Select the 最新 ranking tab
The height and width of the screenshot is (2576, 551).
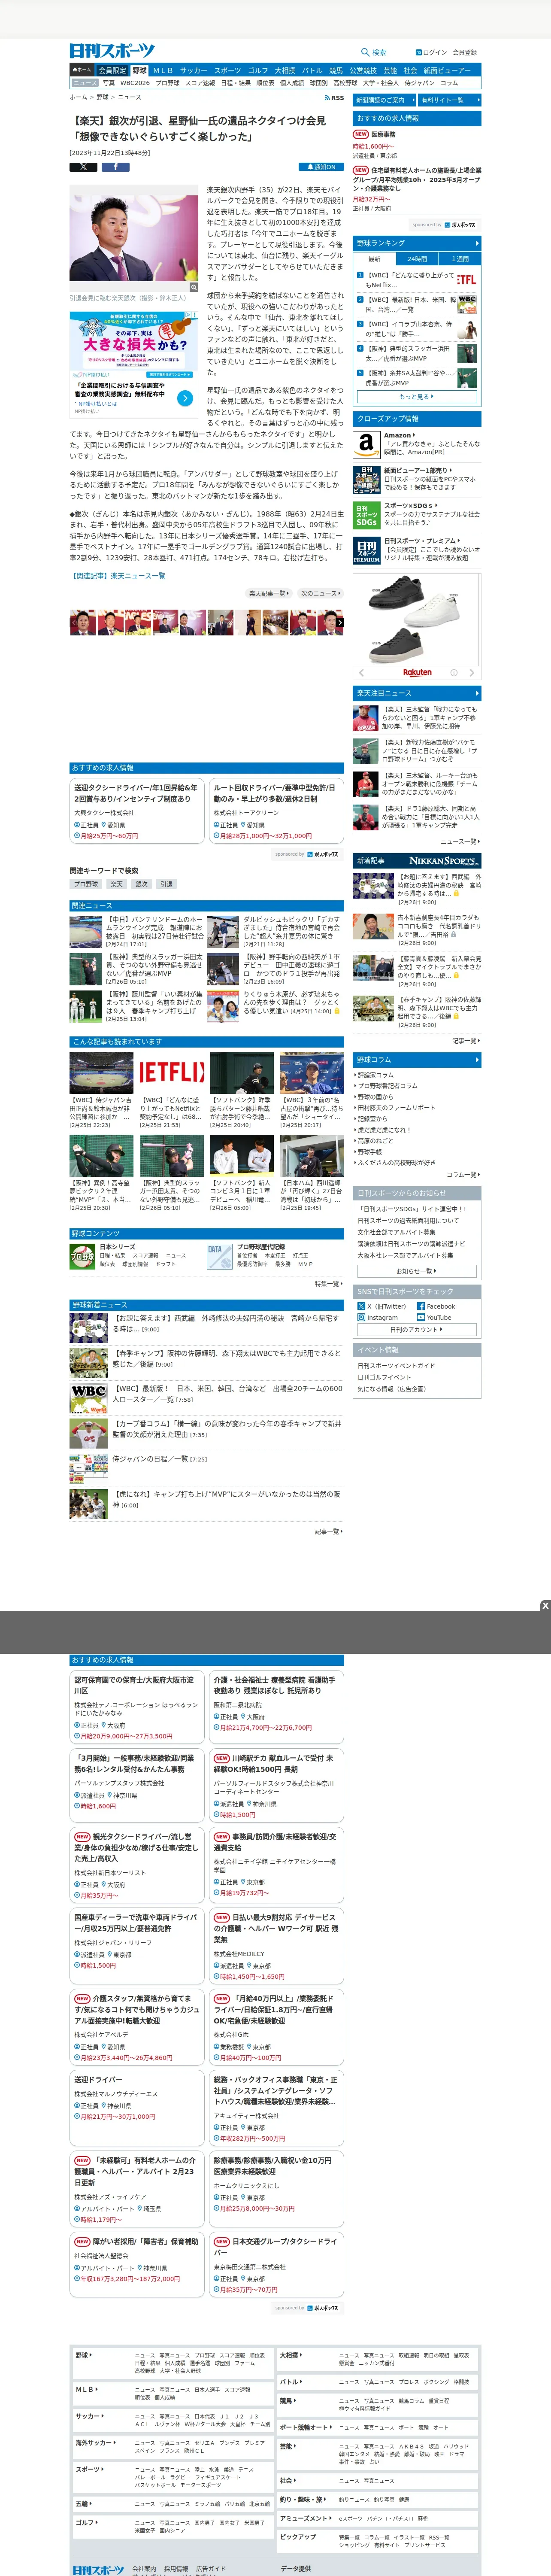click(x=374, y=259)
